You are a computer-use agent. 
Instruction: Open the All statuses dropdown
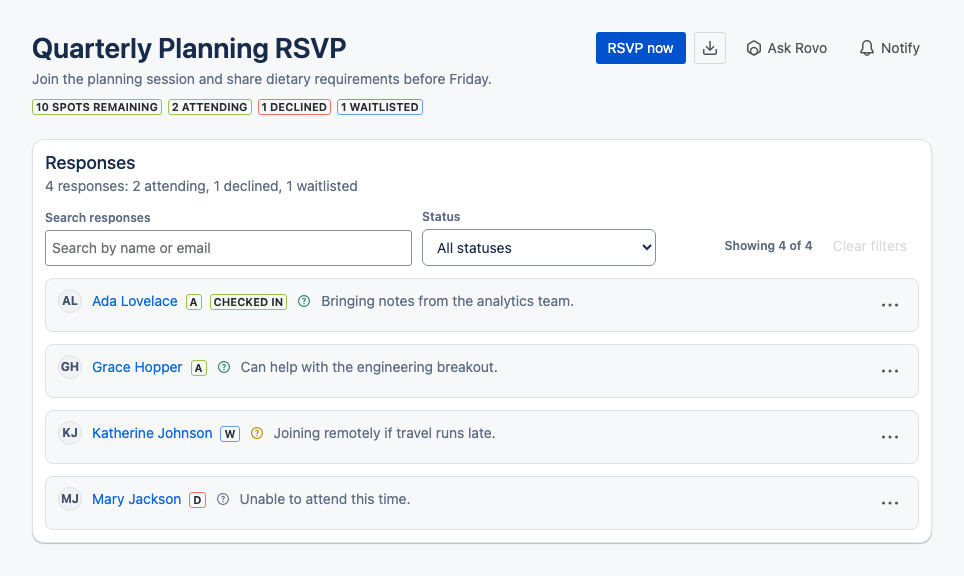pyautogui.click(x=539, y=248)
